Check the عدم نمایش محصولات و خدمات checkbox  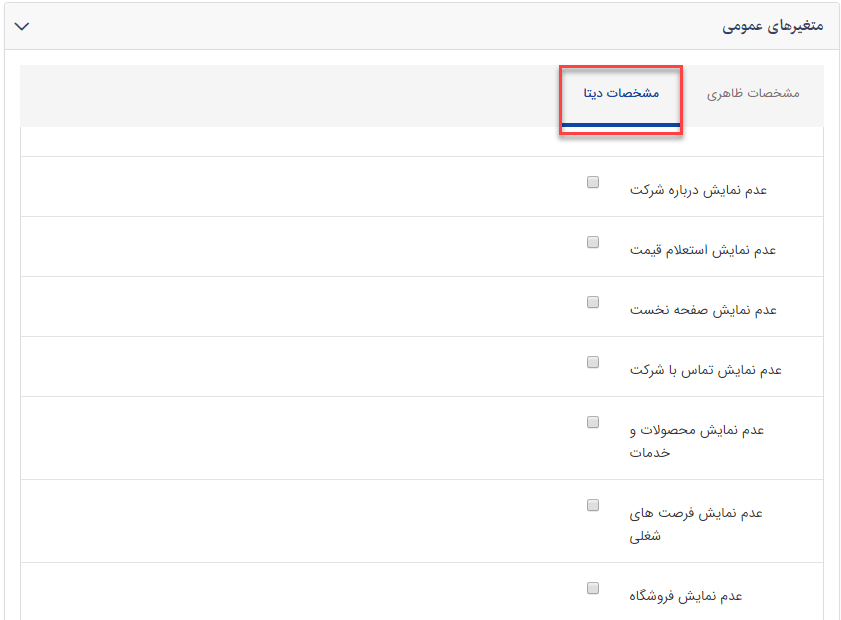click(593, 422)
